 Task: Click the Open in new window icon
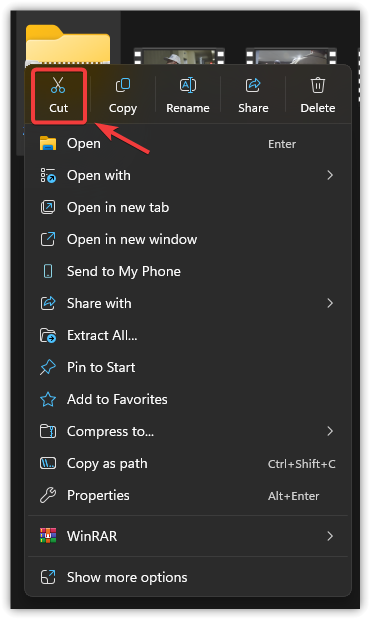coord(48,239)
